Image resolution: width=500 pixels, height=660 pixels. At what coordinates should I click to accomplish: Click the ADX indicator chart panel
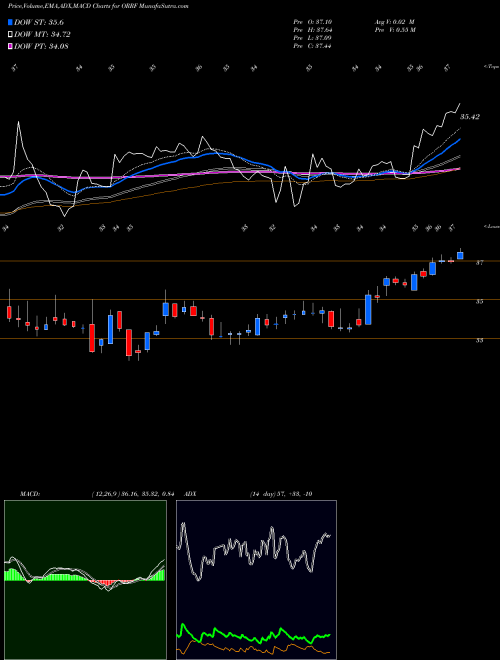[256, 580]
